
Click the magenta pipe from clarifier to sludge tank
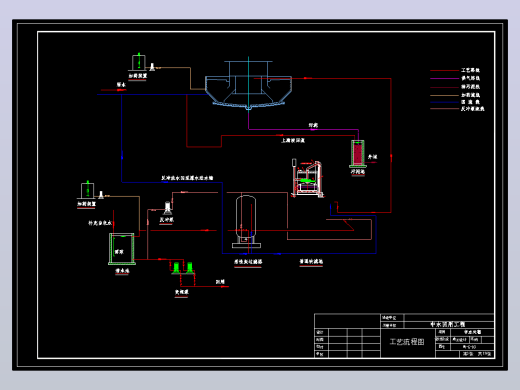[303, 129]
